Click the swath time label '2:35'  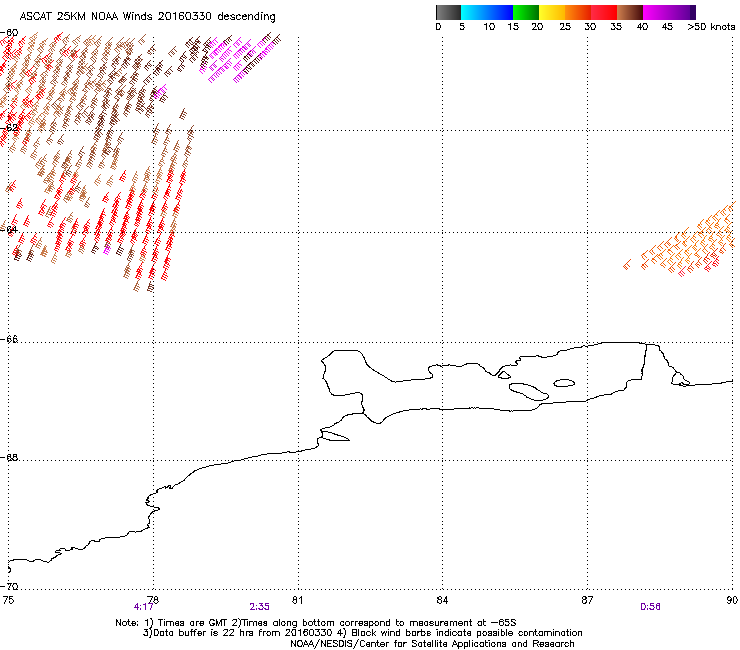point(260,607)
